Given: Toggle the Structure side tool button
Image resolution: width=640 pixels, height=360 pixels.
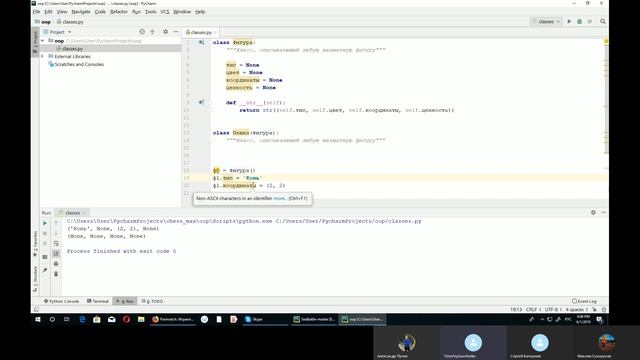Looking at the screenshot, I should pos(35,279).
